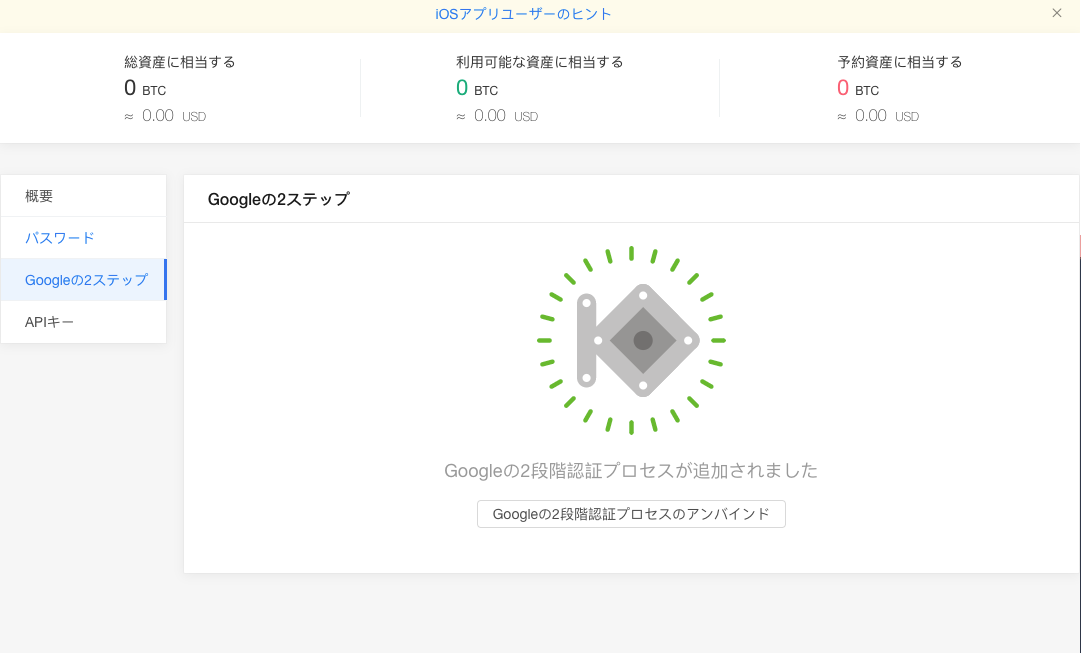The height and width of the screenshot is (653, 1081).
Task: Click the 0.00 USD under available assets
Action: pos(497,116)
